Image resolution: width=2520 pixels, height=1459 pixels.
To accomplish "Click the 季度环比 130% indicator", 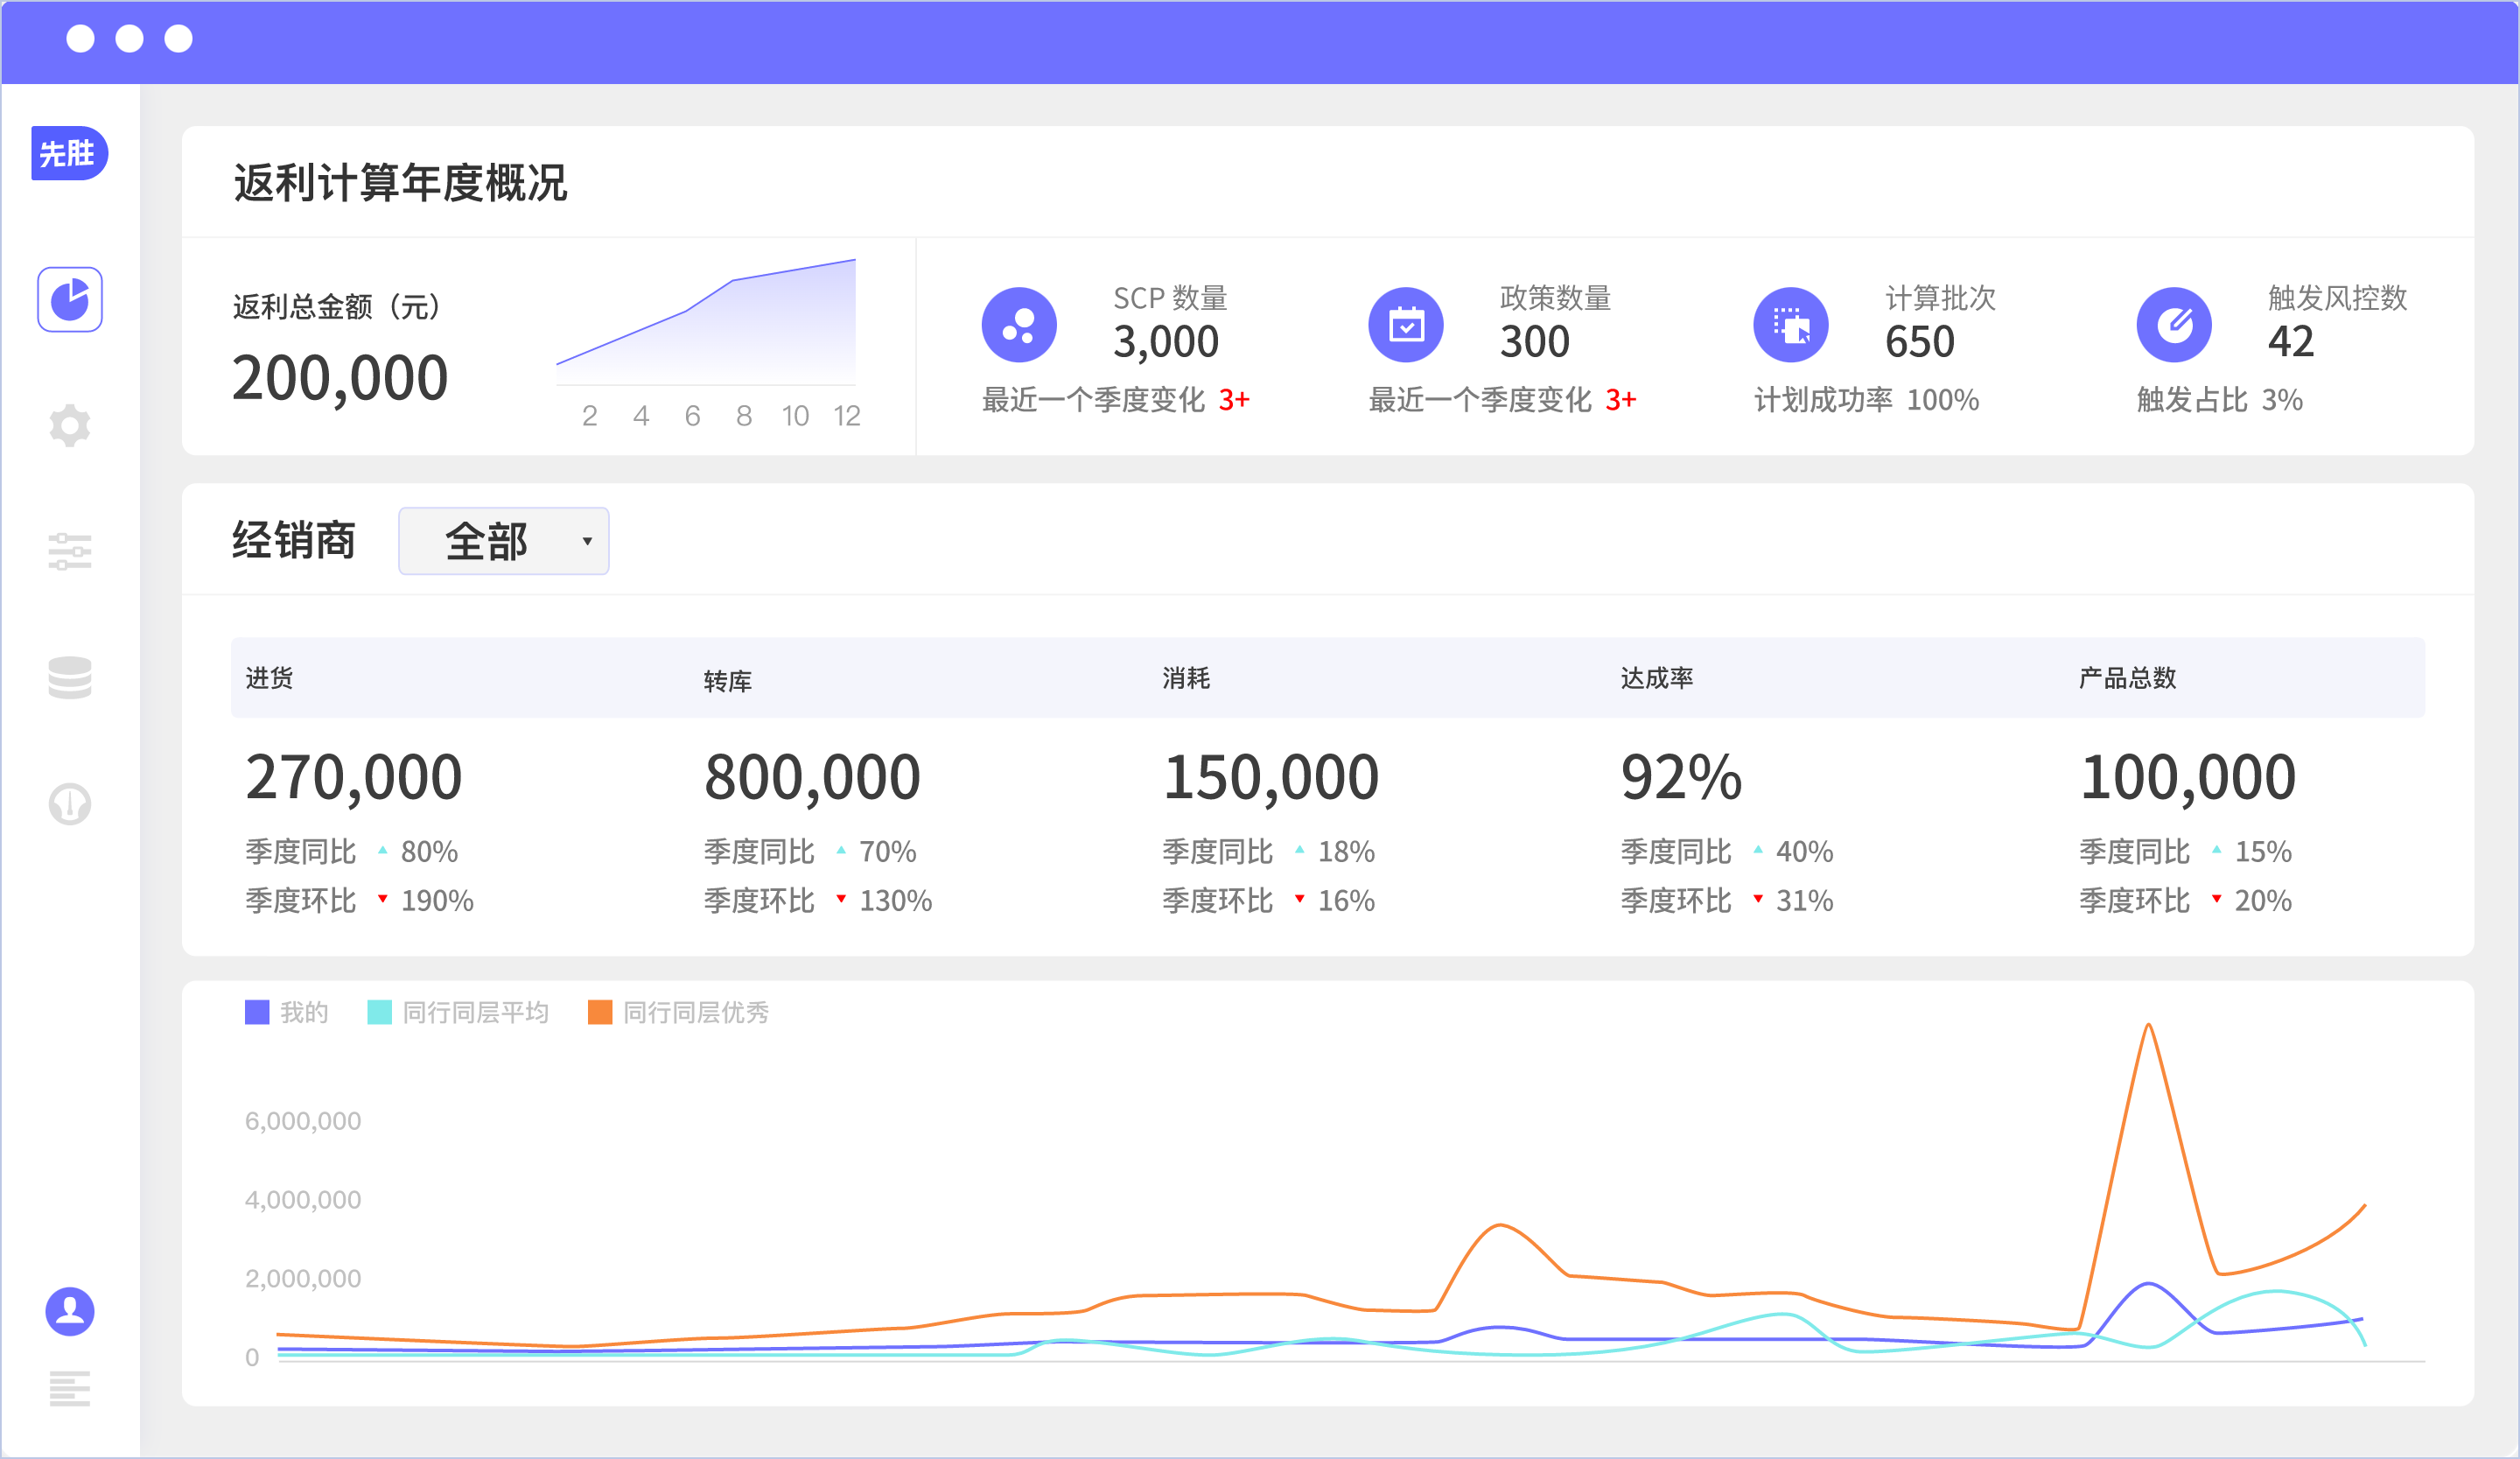I will point(818,901).
